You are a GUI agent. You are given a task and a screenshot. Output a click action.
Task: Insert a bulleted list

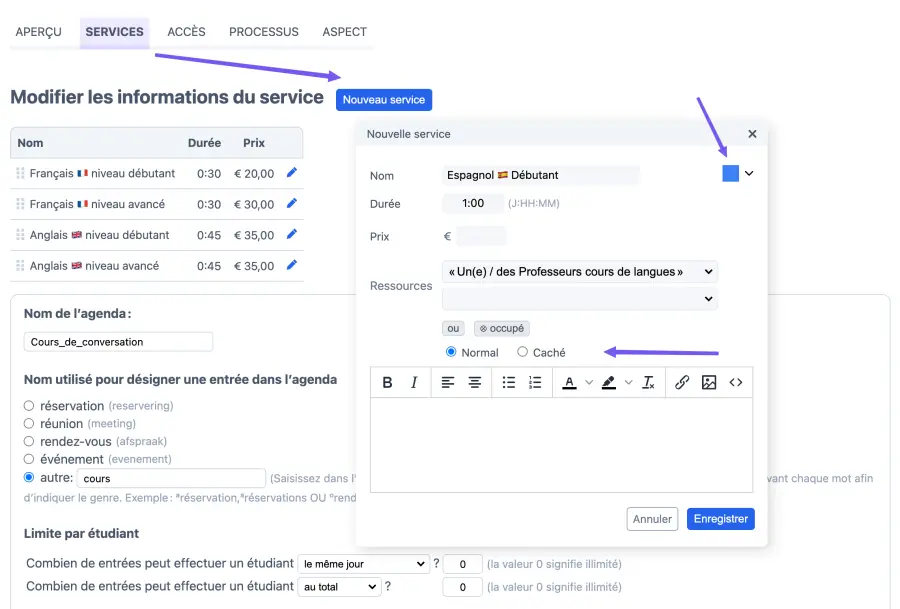click(508, 382)
